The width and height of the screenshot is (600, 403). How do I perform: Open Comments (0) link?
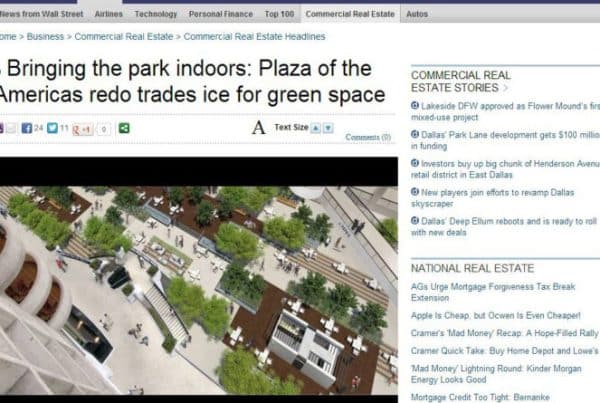pos(368,137)
